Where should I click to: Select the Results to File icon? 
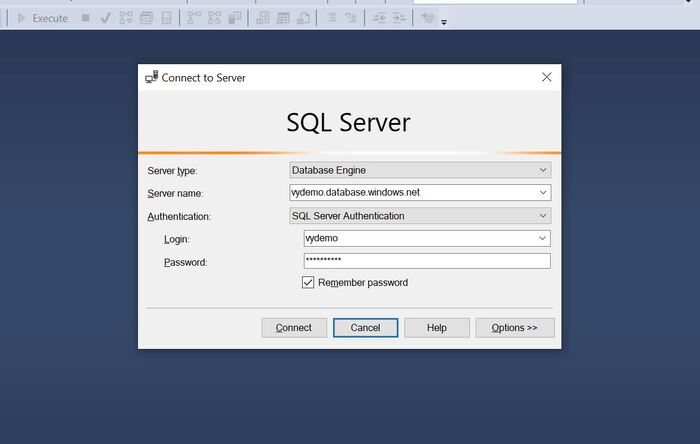pyautogui.click(x=304, y=18)
